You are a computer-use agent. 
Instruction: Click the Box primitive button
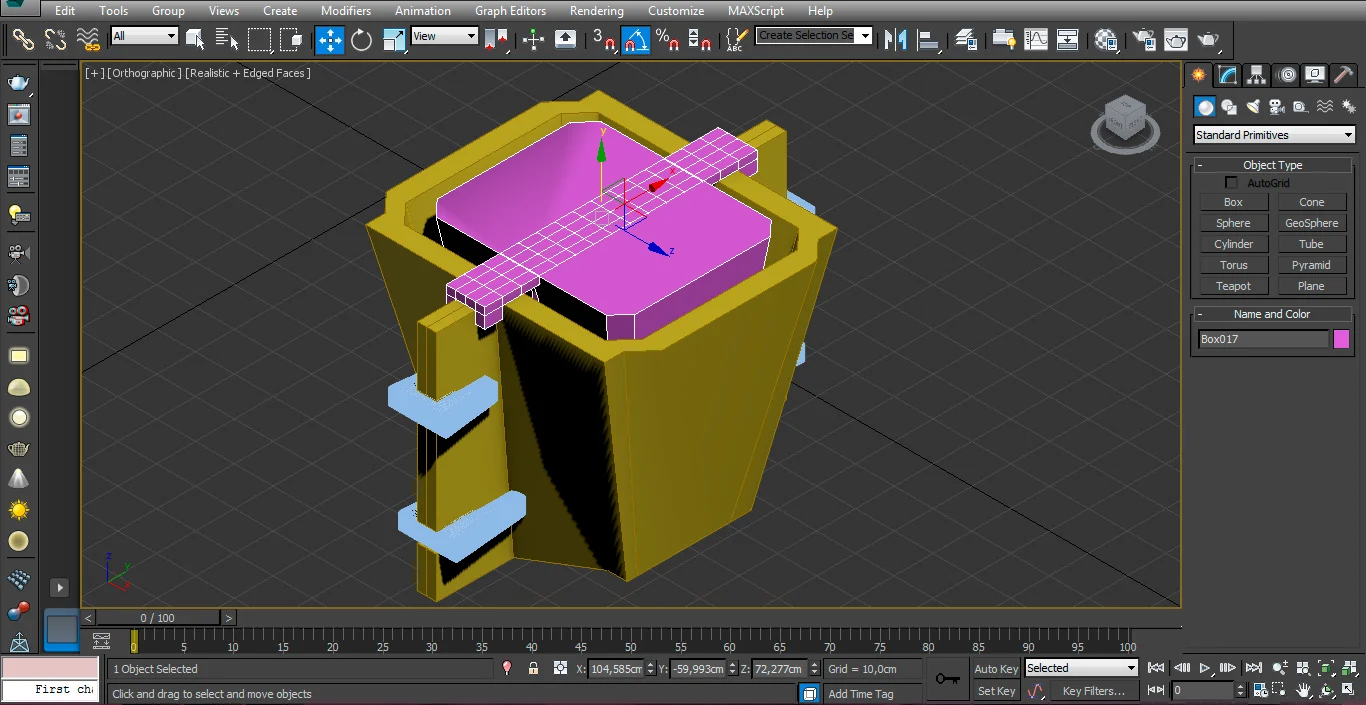coord(1234,202)
